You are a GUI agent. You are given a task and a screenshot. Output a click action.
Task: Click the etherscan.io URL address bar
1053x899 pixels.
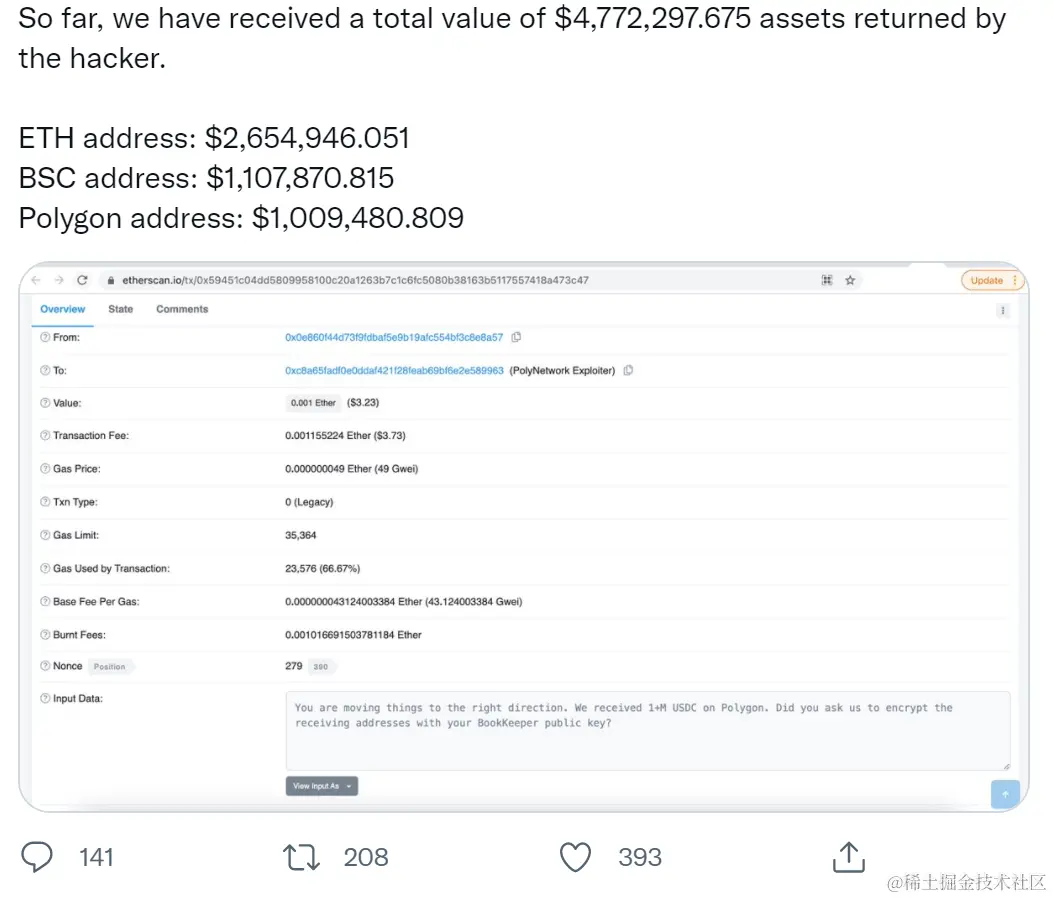click(400, 281)
